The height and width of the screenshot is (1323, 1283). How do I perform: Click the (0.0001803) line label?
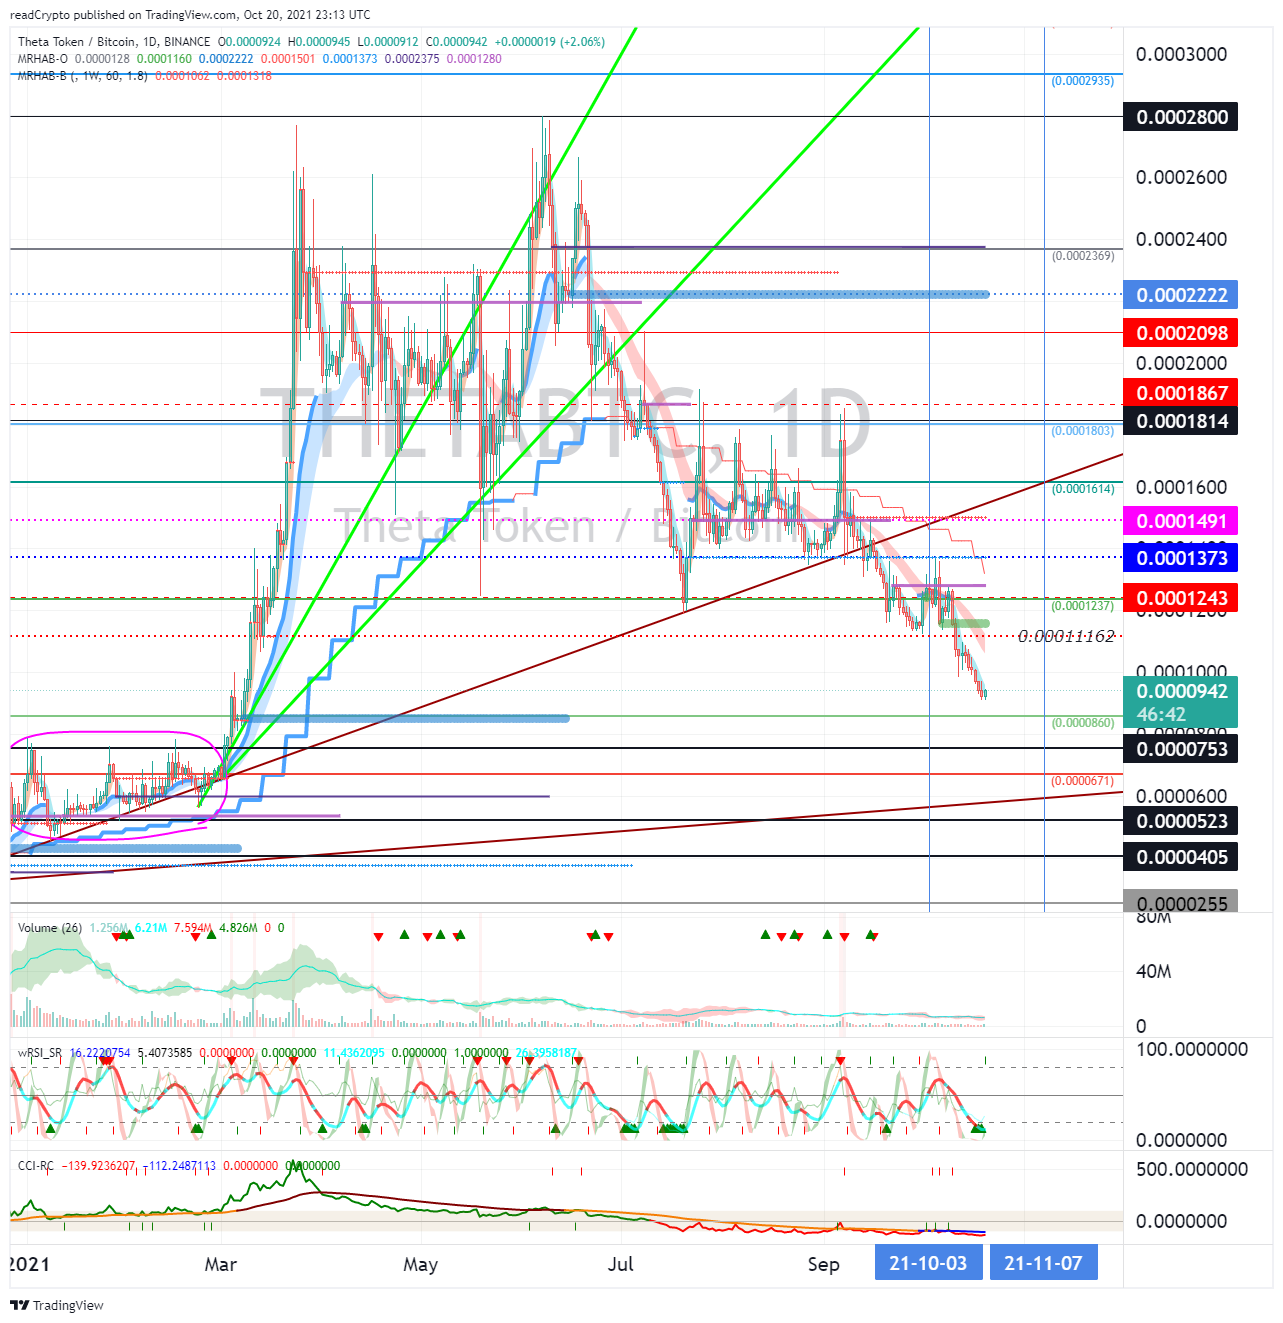tap(1082, 431)
